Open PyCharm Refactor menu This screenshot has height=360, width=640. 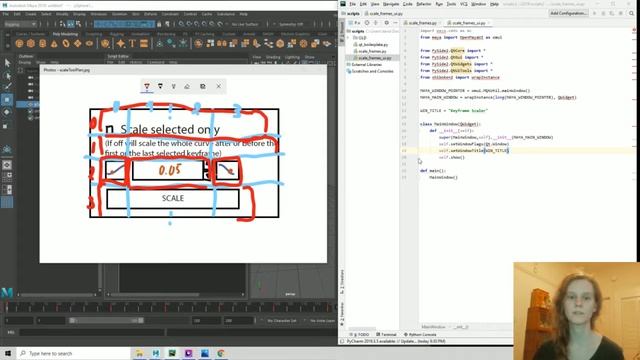(x=424, y=4)
